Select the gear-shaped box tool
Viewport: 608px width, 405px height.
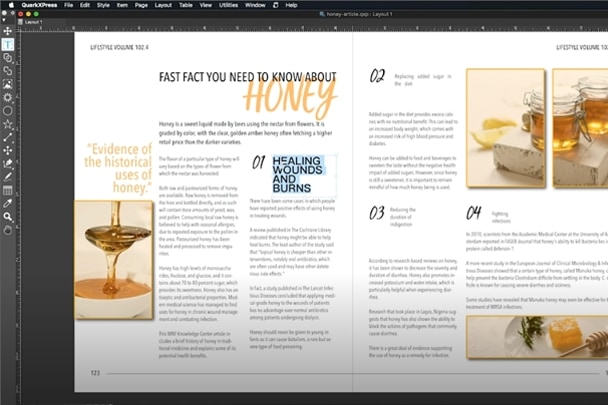[7, 97]
